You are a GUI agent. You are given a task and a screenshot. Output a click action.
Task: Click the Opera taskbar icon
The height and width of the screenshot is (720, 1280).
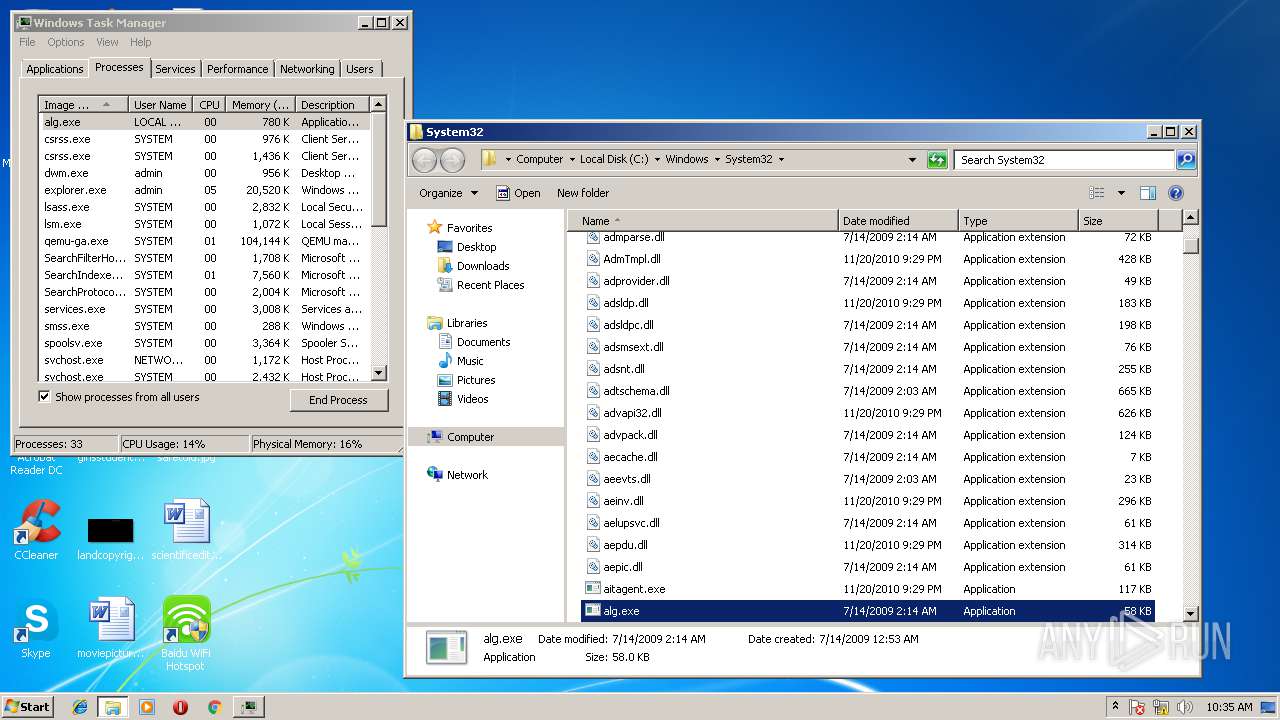[x=180, y=707]
